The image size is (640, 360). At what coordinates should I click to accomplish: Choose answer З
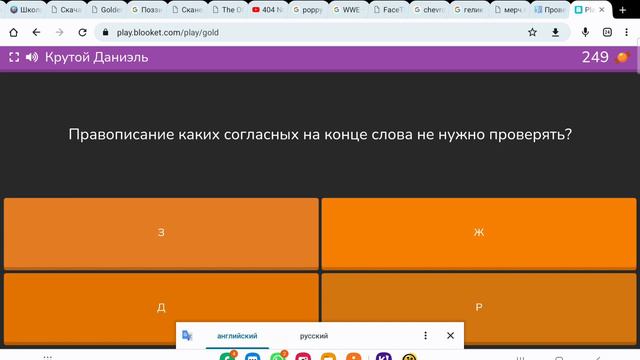(161, 233)
